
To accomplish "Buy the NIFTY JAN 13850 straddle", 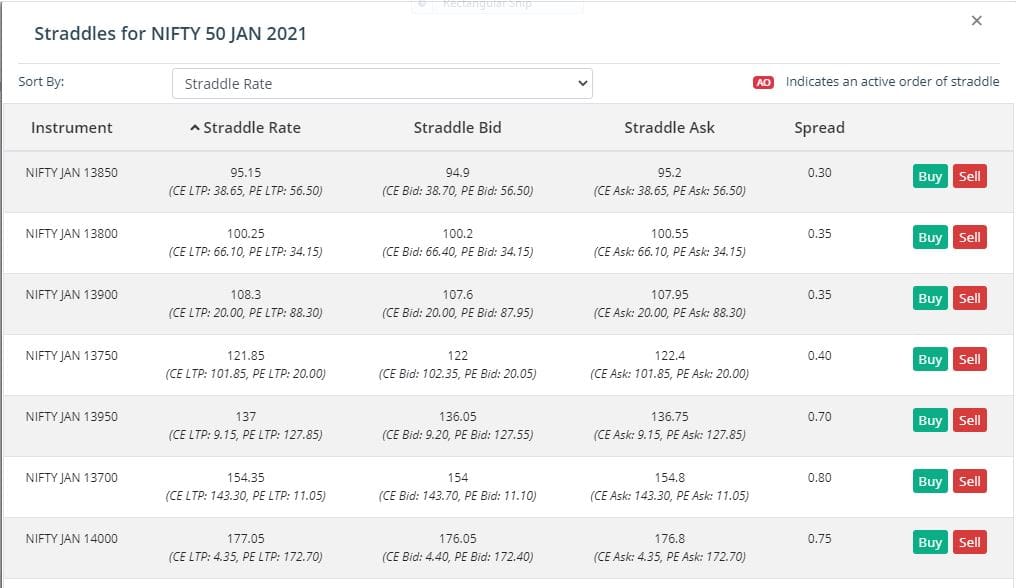I will pyautogui.click(x=930, y=176).
